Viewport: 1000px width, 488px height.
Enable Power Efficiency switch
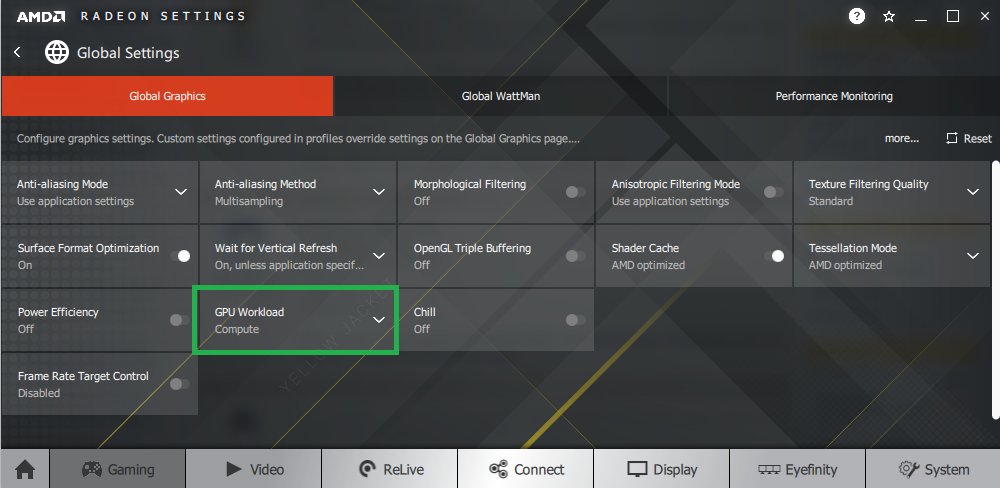[180, 320]
